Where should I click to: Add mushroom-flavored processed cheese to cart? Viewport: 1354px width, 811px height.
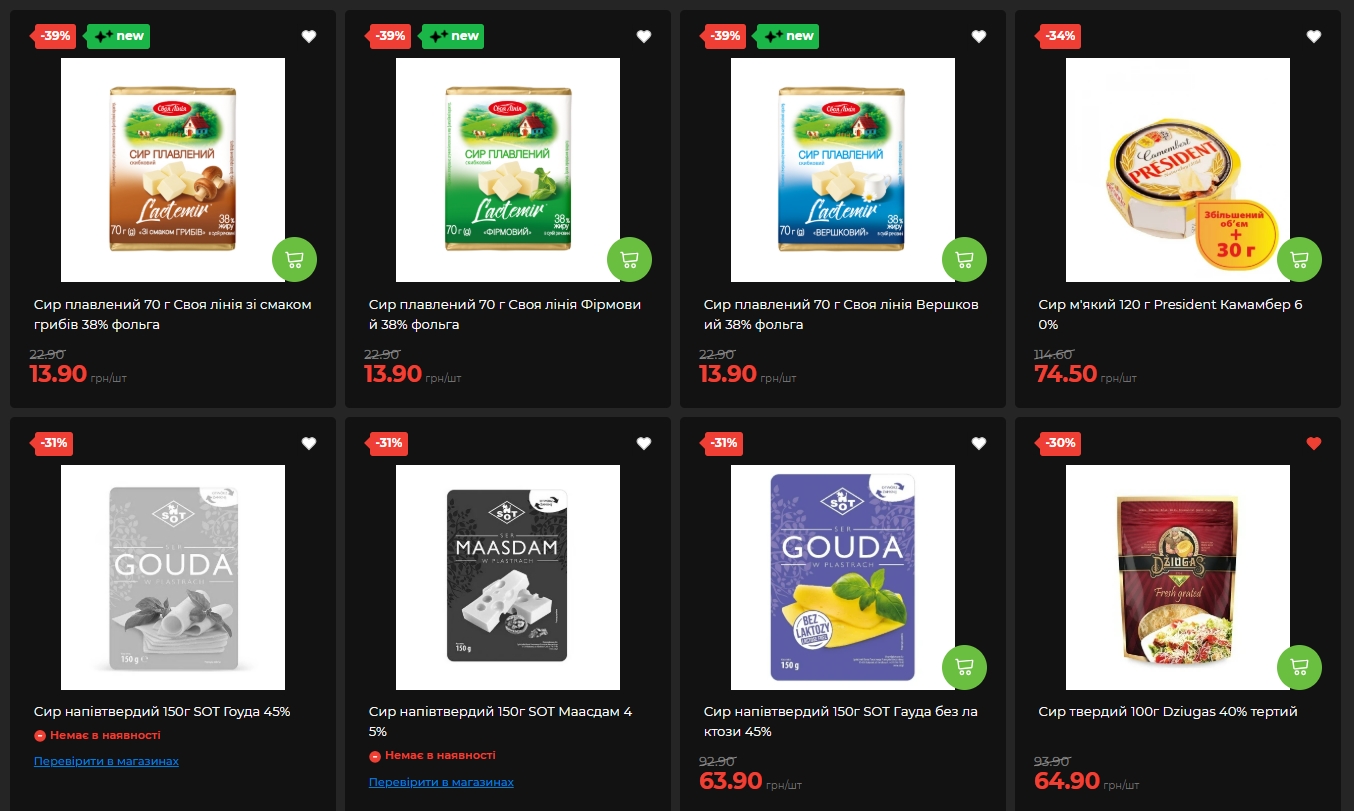tap(294, 260)
